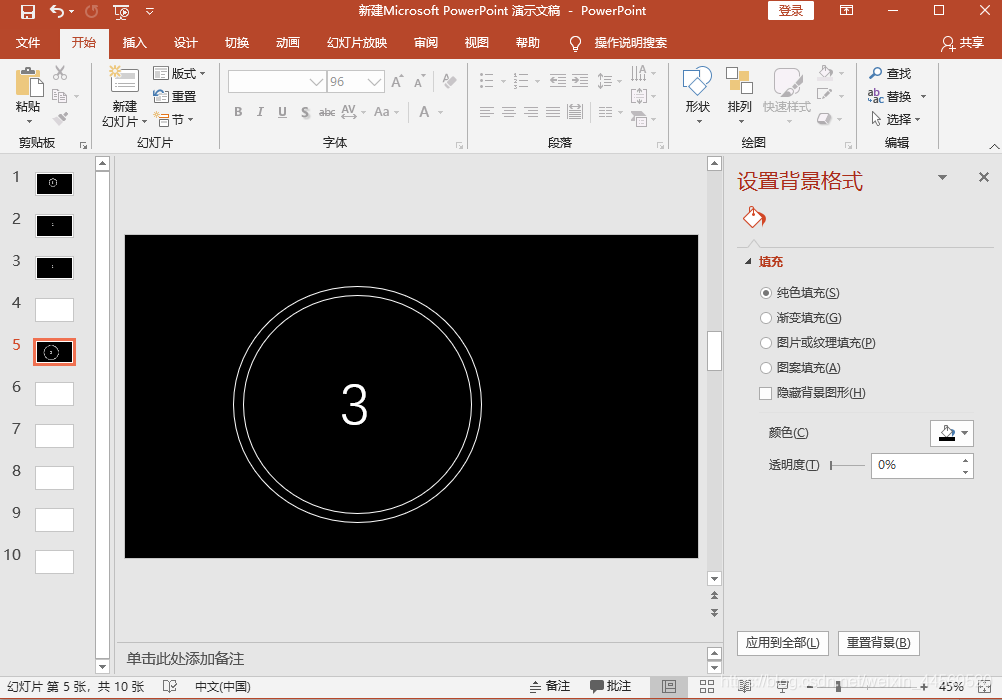Center text alignment icon
1002x700 pixels.
click(509, 113)
